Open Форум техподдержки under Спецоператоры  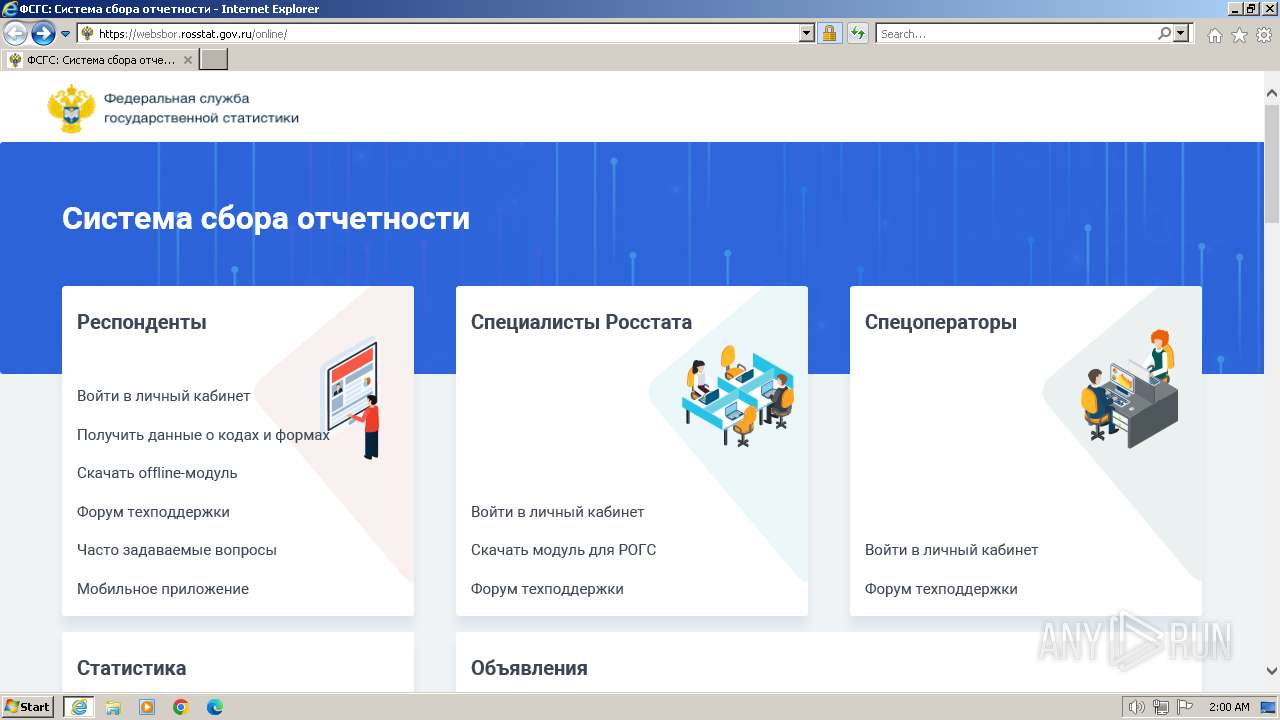(941, 589)
